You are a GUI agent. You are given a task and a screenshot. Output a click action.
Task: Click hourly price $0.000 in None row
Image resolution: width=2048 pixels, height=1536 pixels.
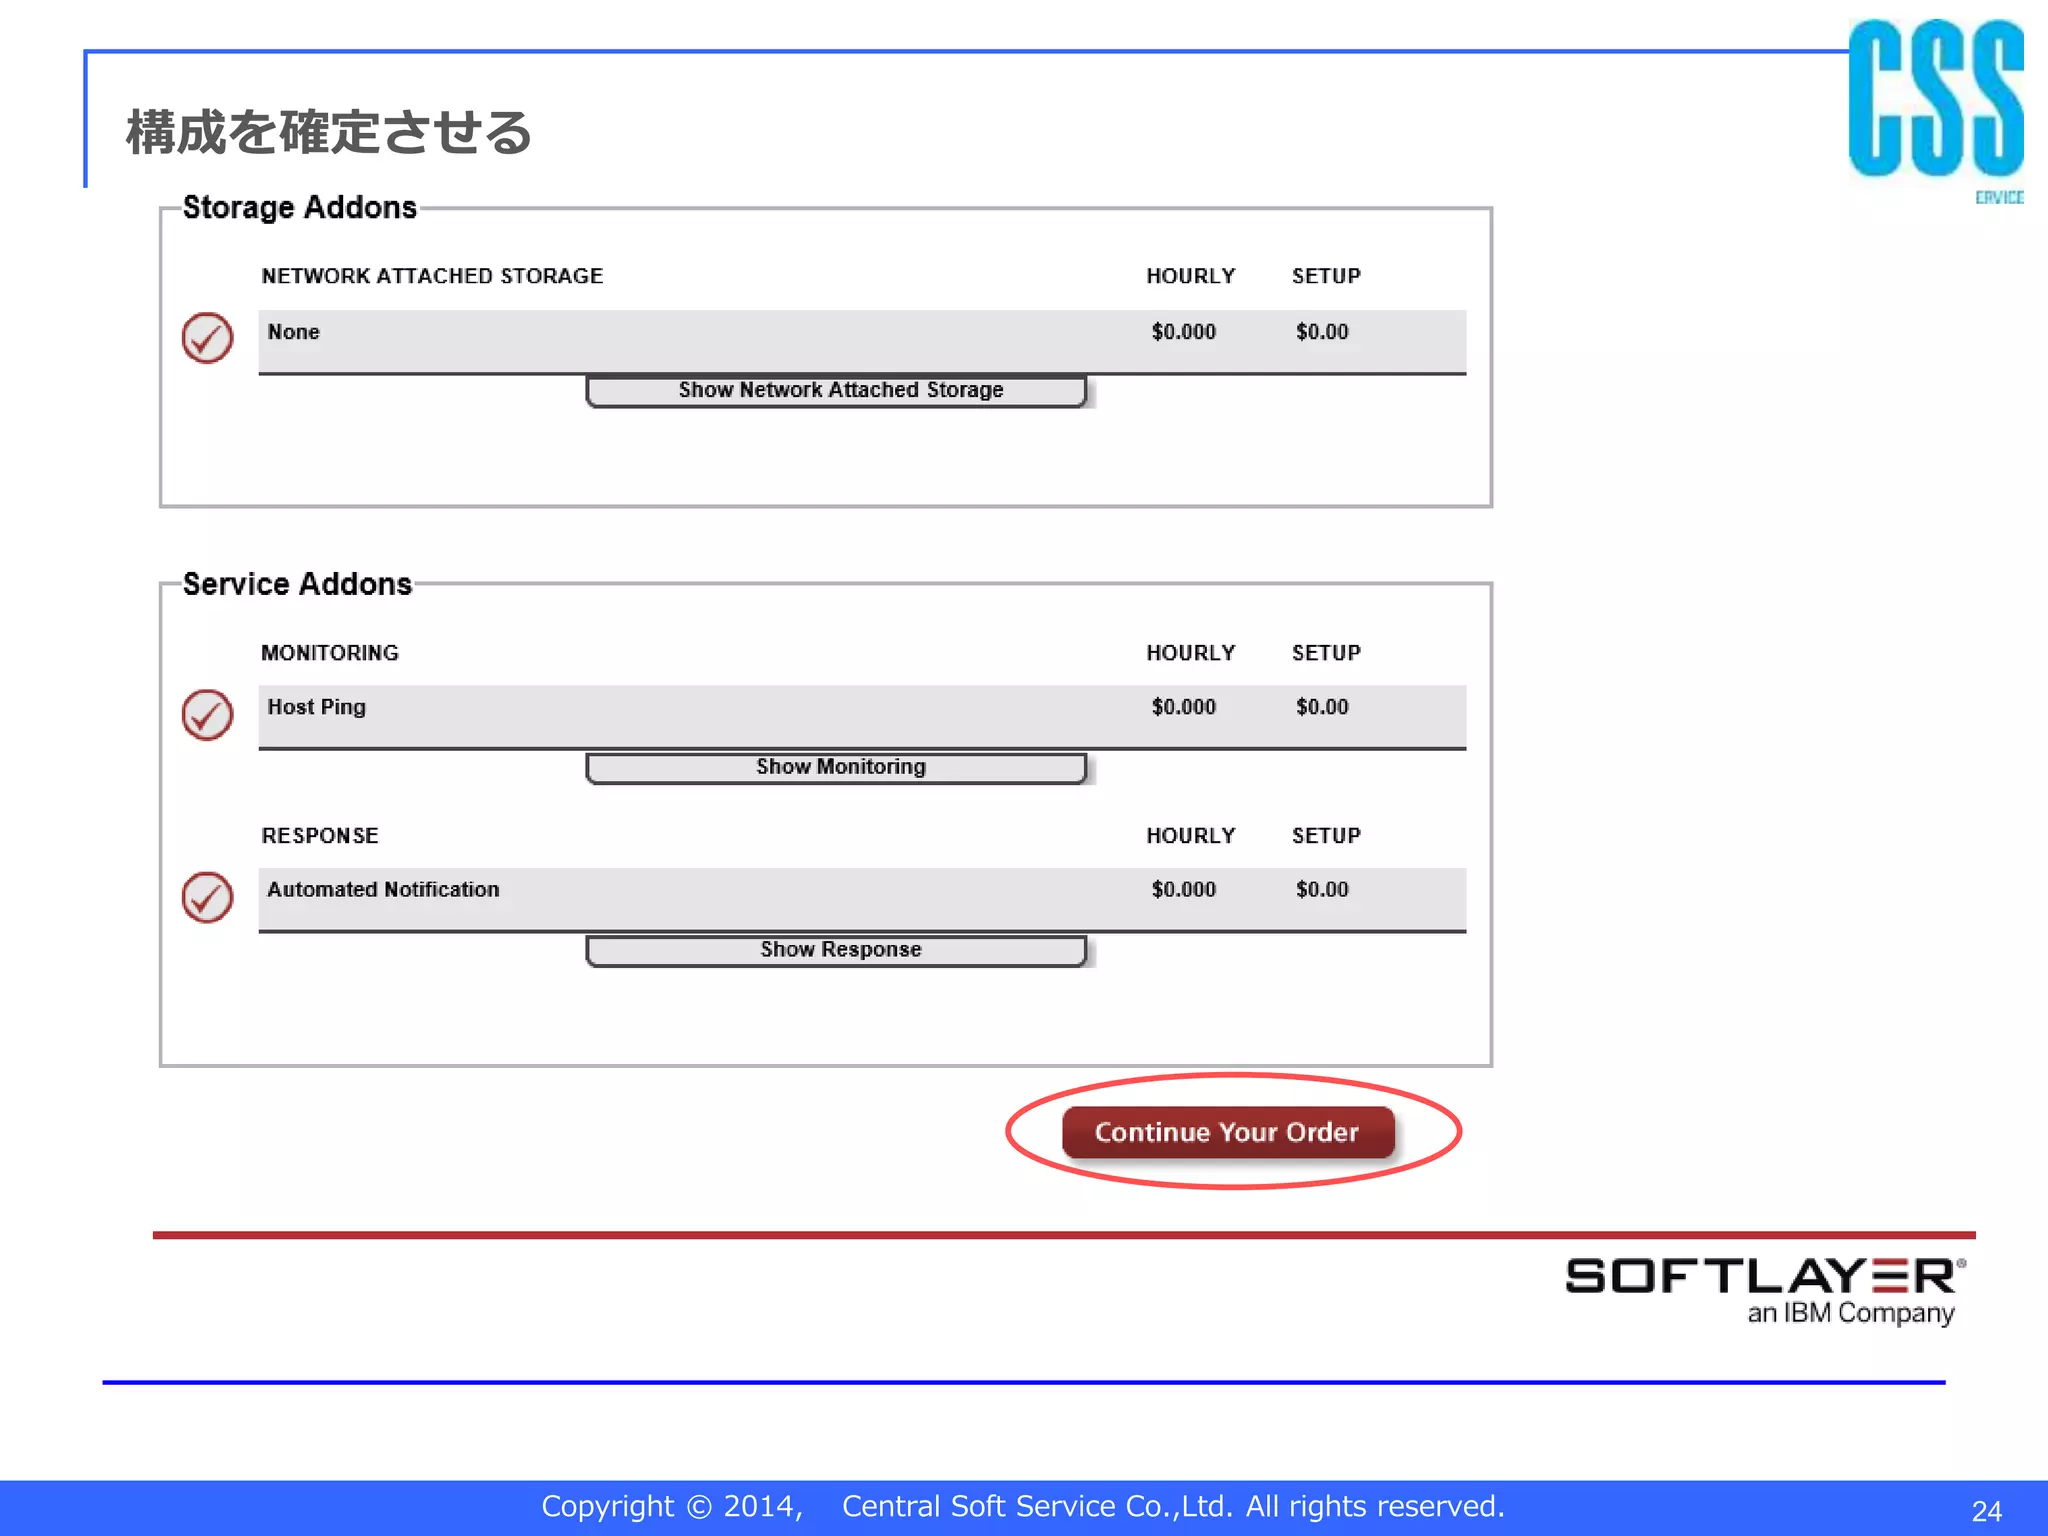(x=1184, y=332)
